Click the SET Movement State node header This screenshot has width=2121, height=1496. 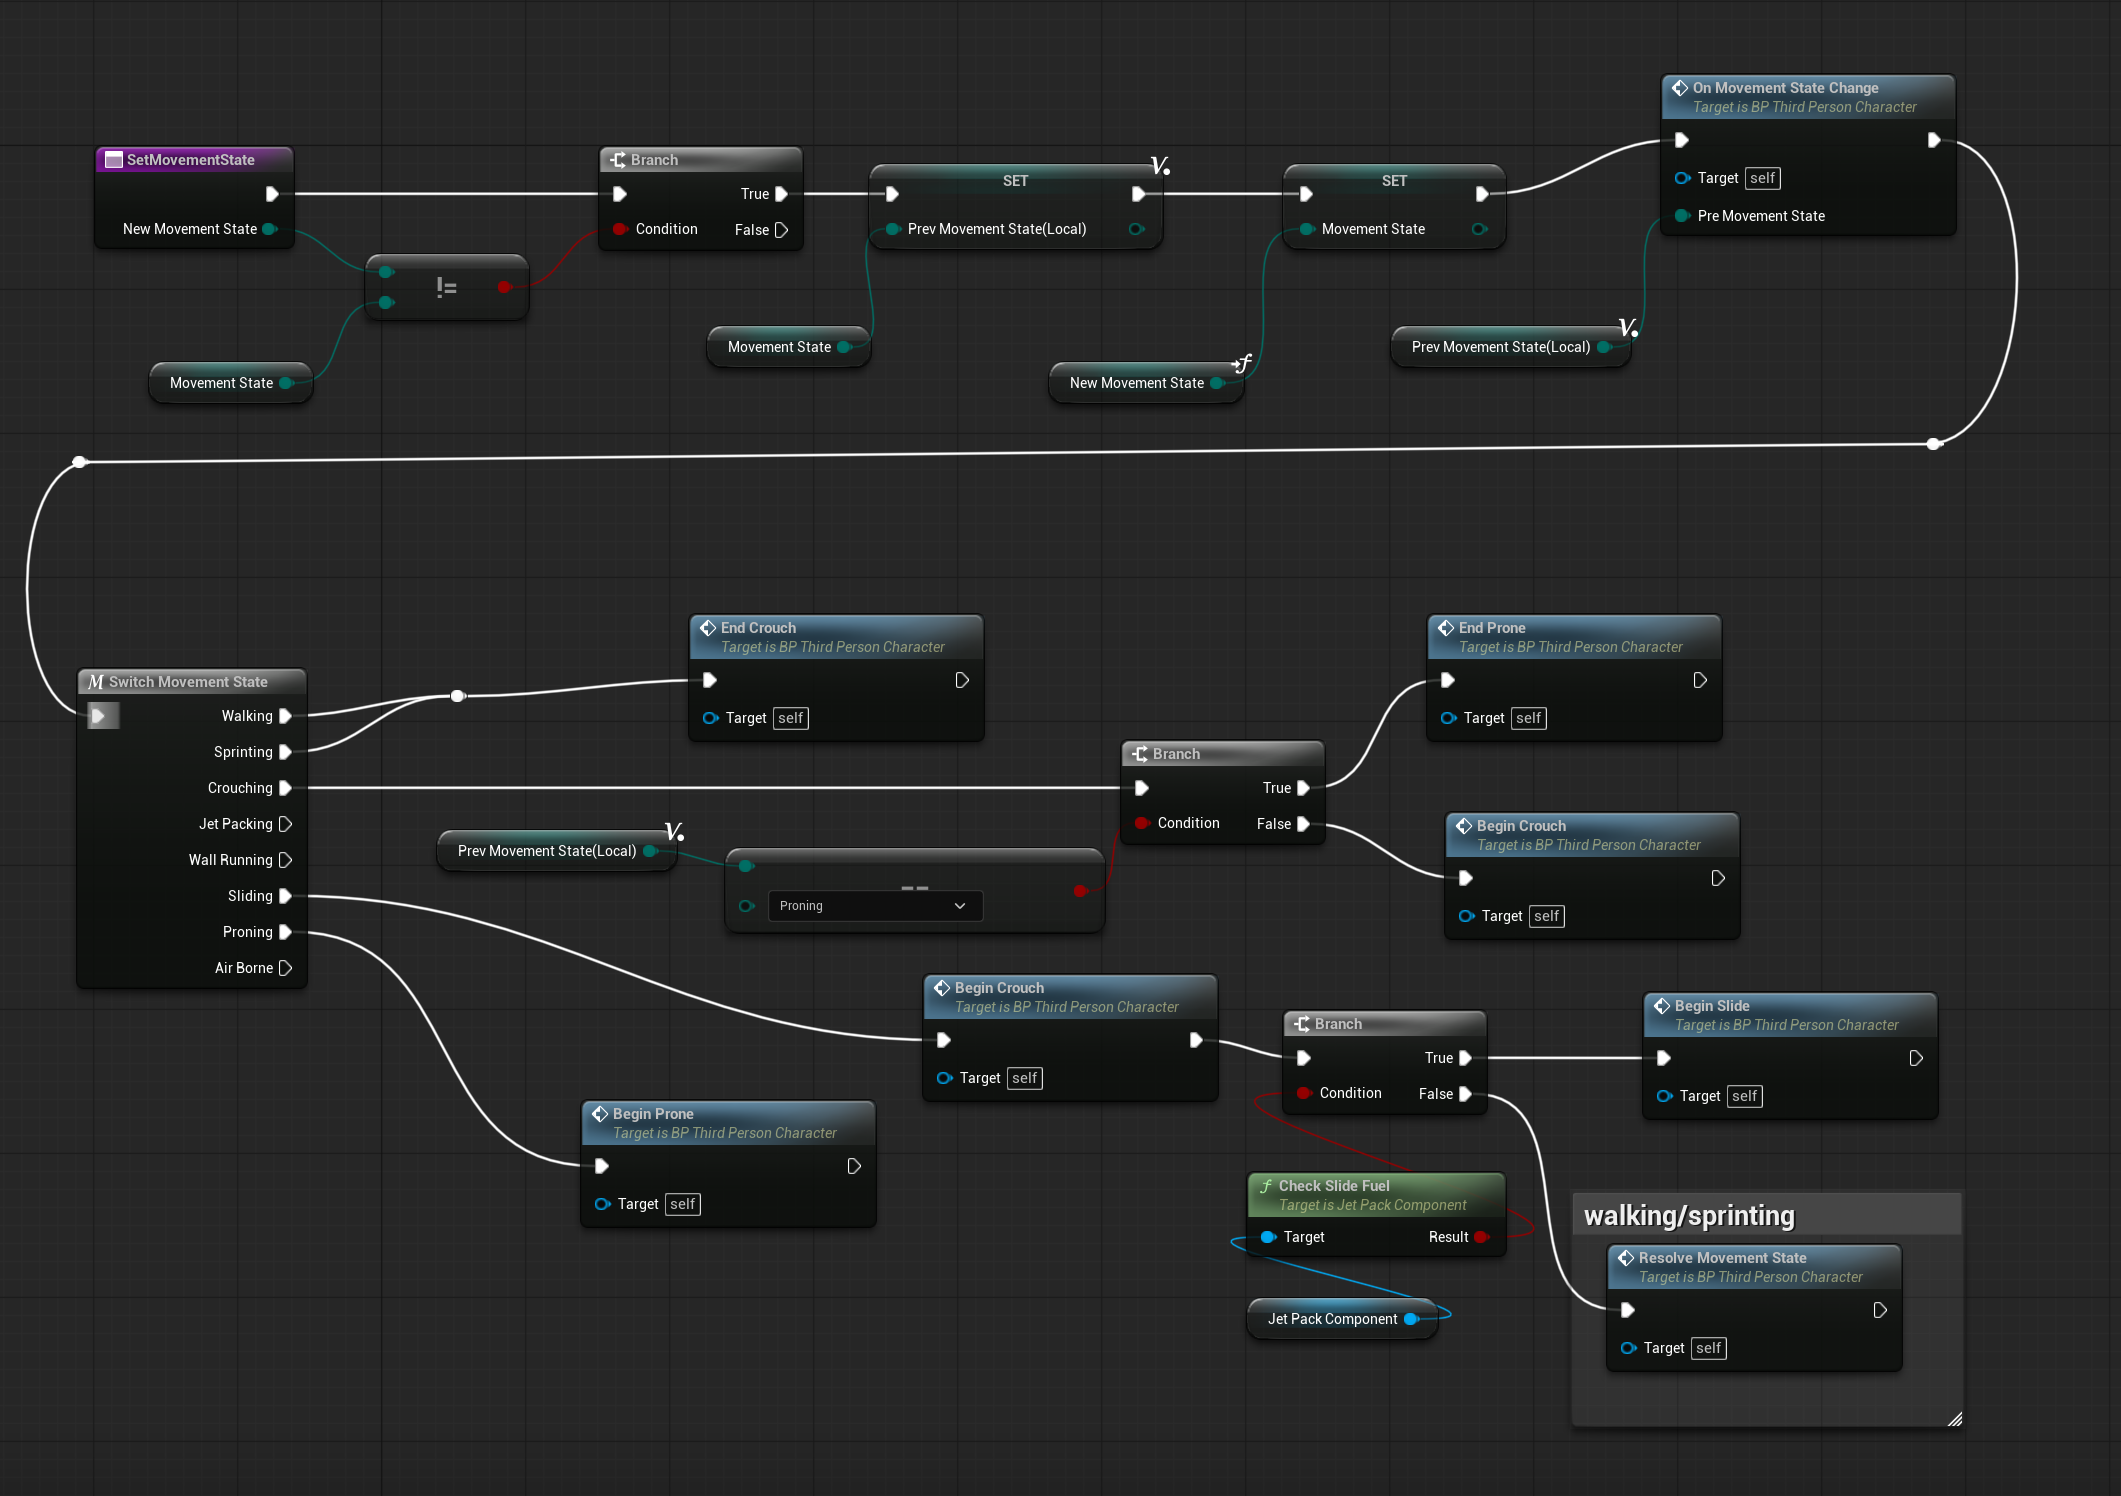pyautogui.click(x=1392, y=181)
